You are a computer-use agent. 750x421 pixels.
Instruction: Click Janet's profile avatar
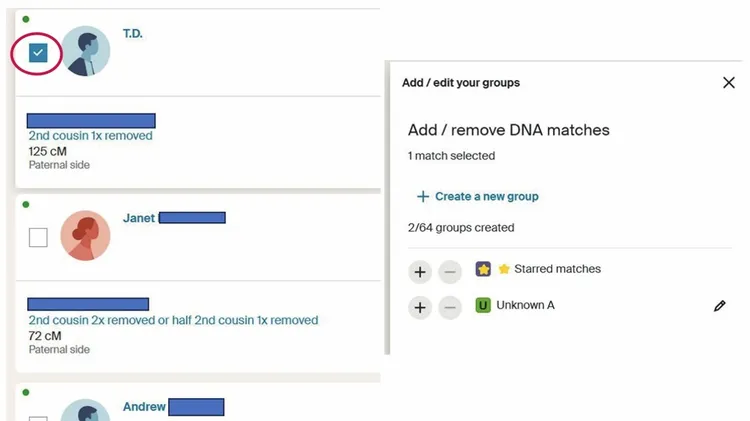[86, 236]
